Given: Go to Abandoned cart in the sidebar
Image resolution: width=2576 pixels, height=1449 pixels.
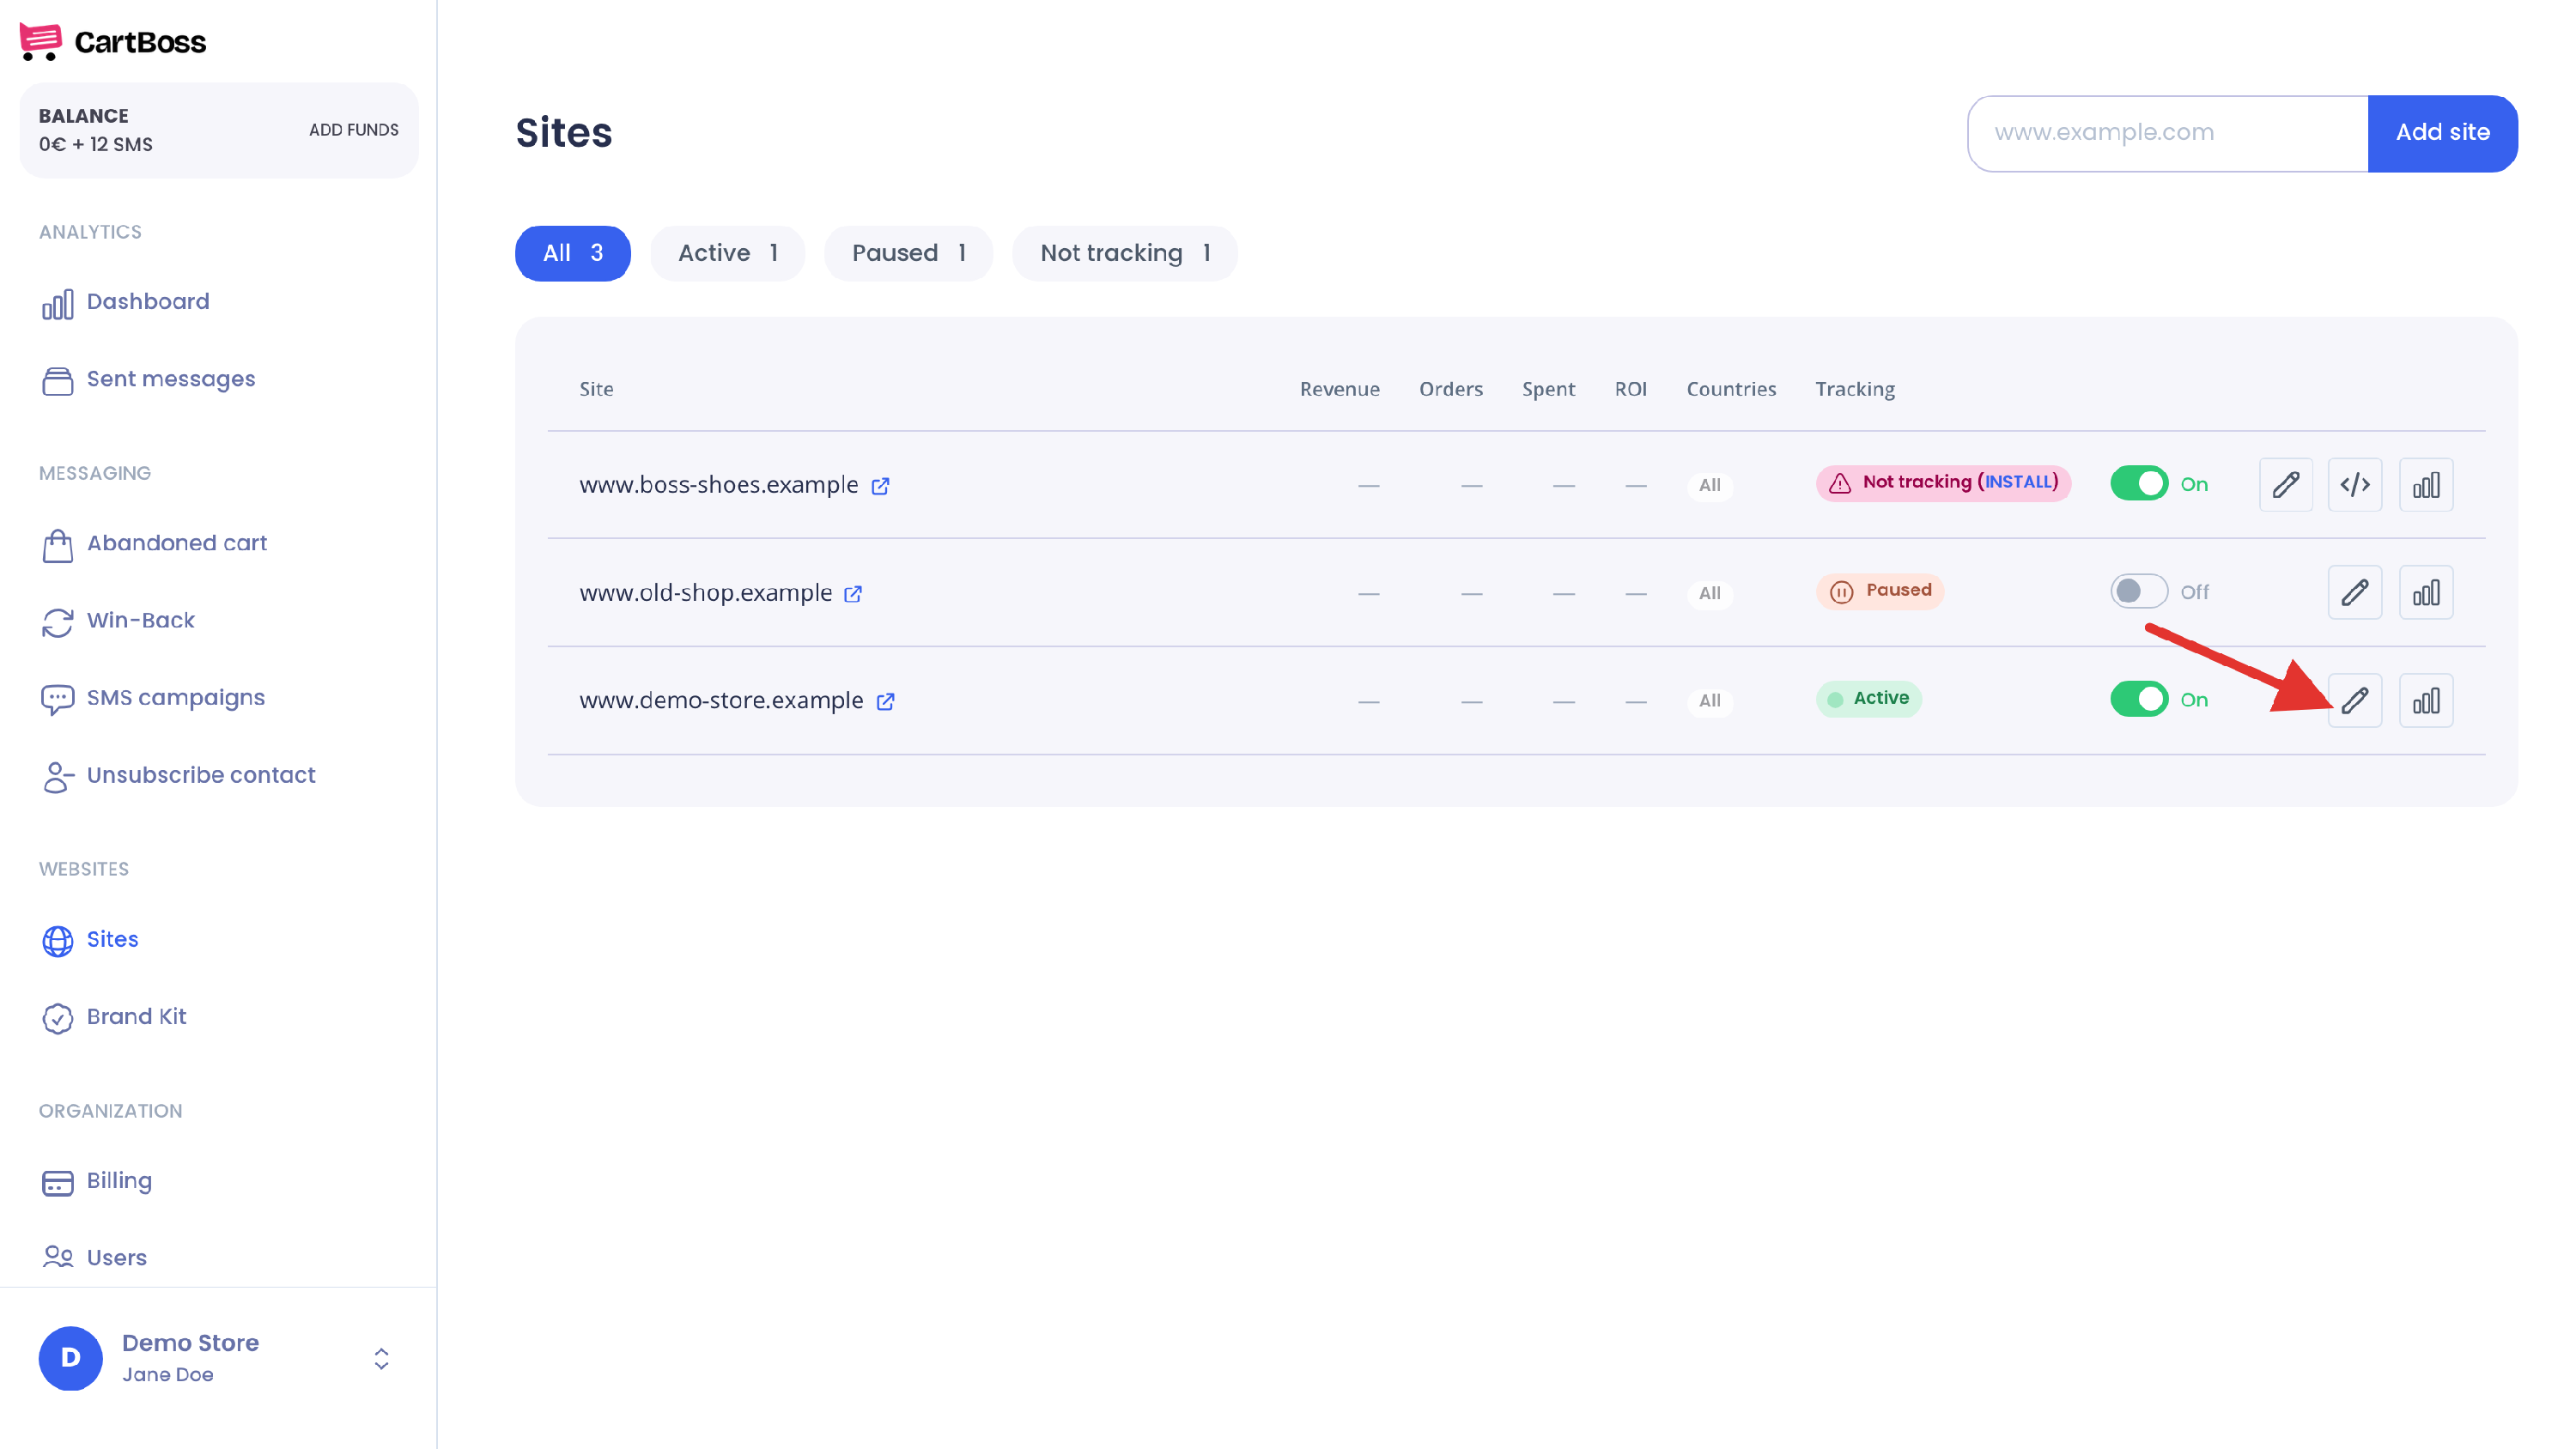Looking at the screenshot, I should [155, 544].
